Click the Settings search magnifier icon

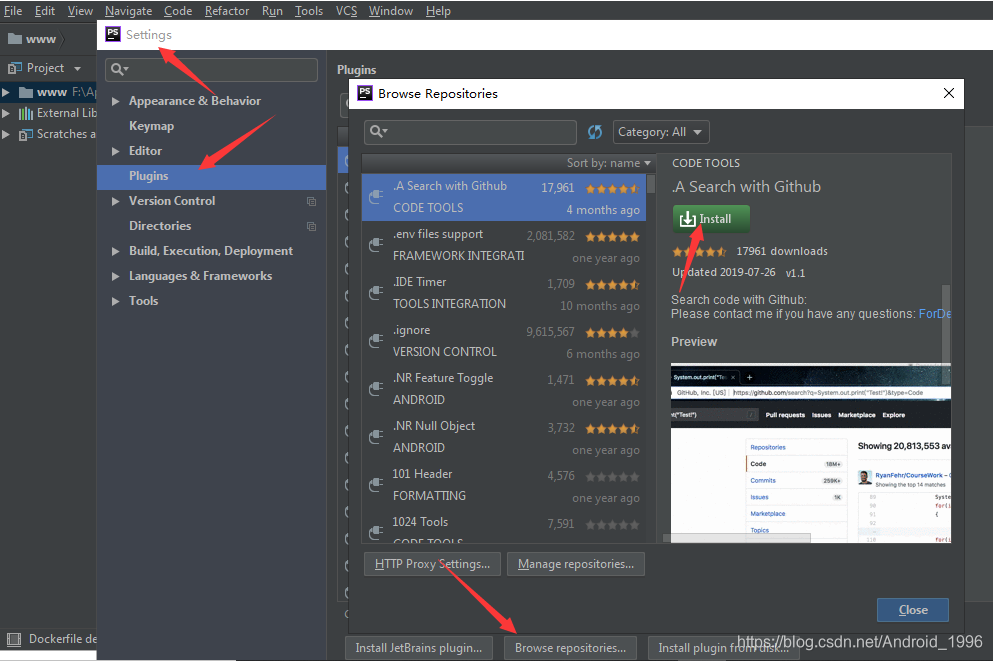119,69
